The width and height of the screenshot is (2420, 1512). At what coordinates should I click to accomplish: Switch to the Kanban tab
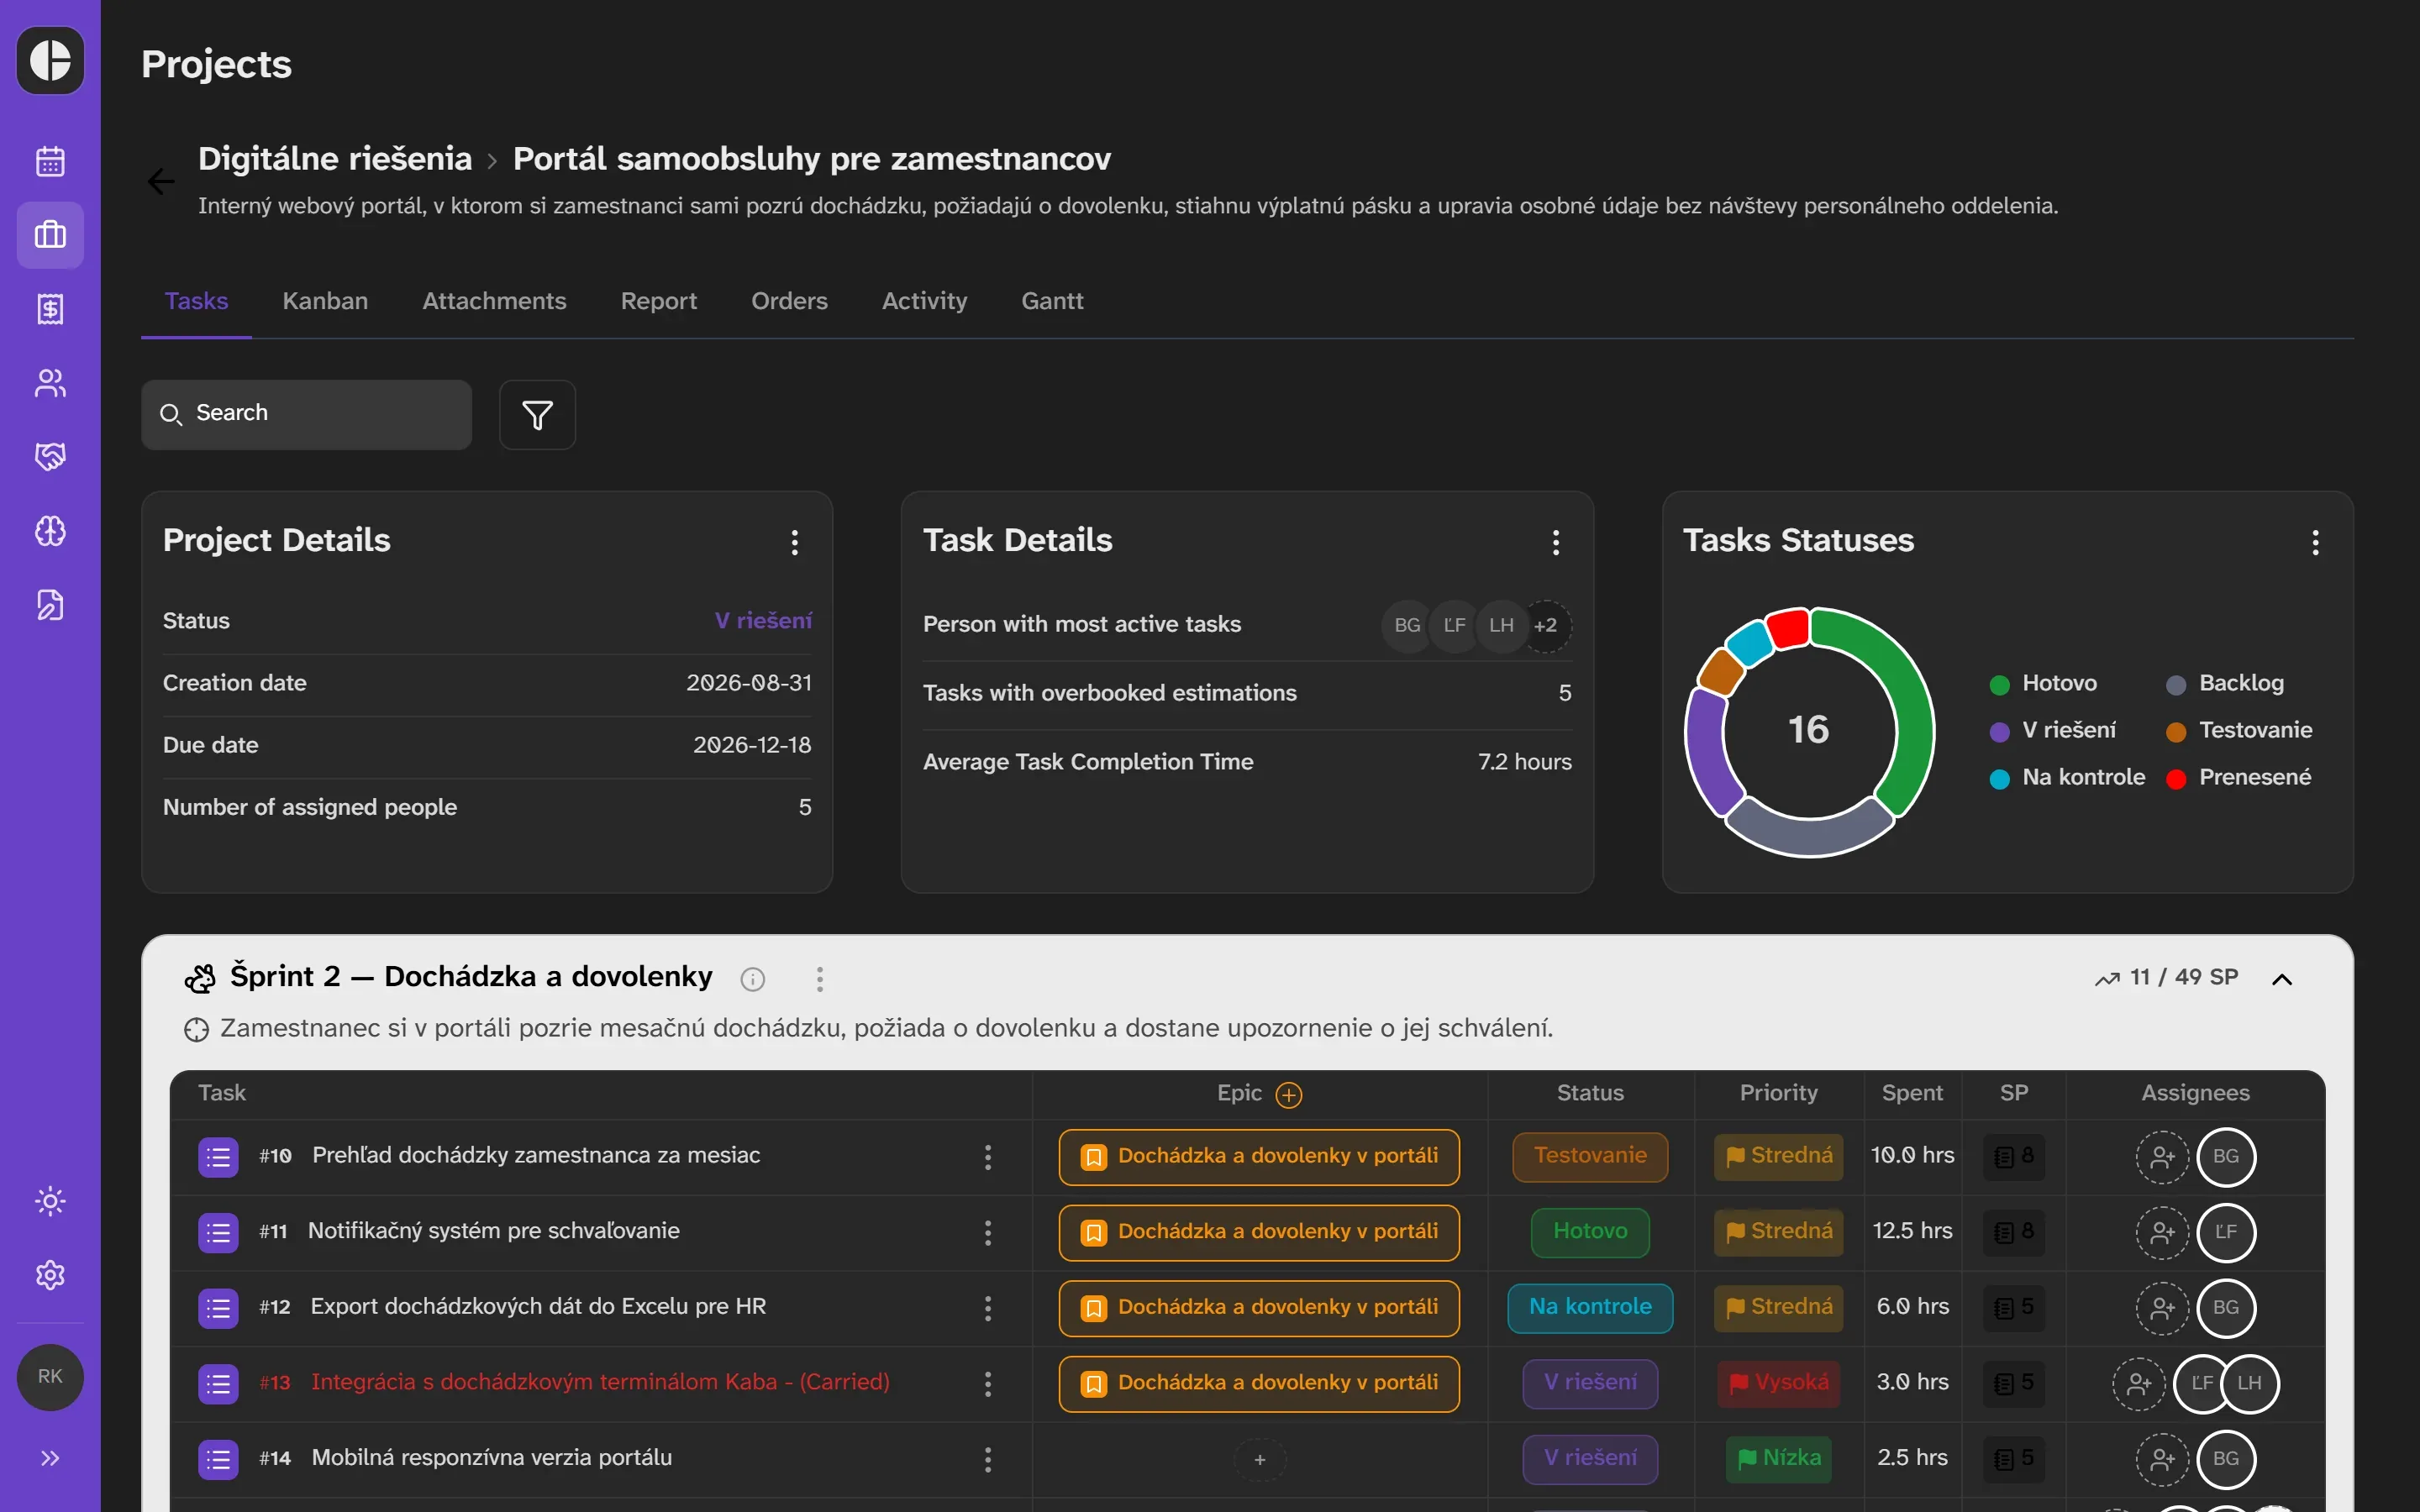[325, 301]
